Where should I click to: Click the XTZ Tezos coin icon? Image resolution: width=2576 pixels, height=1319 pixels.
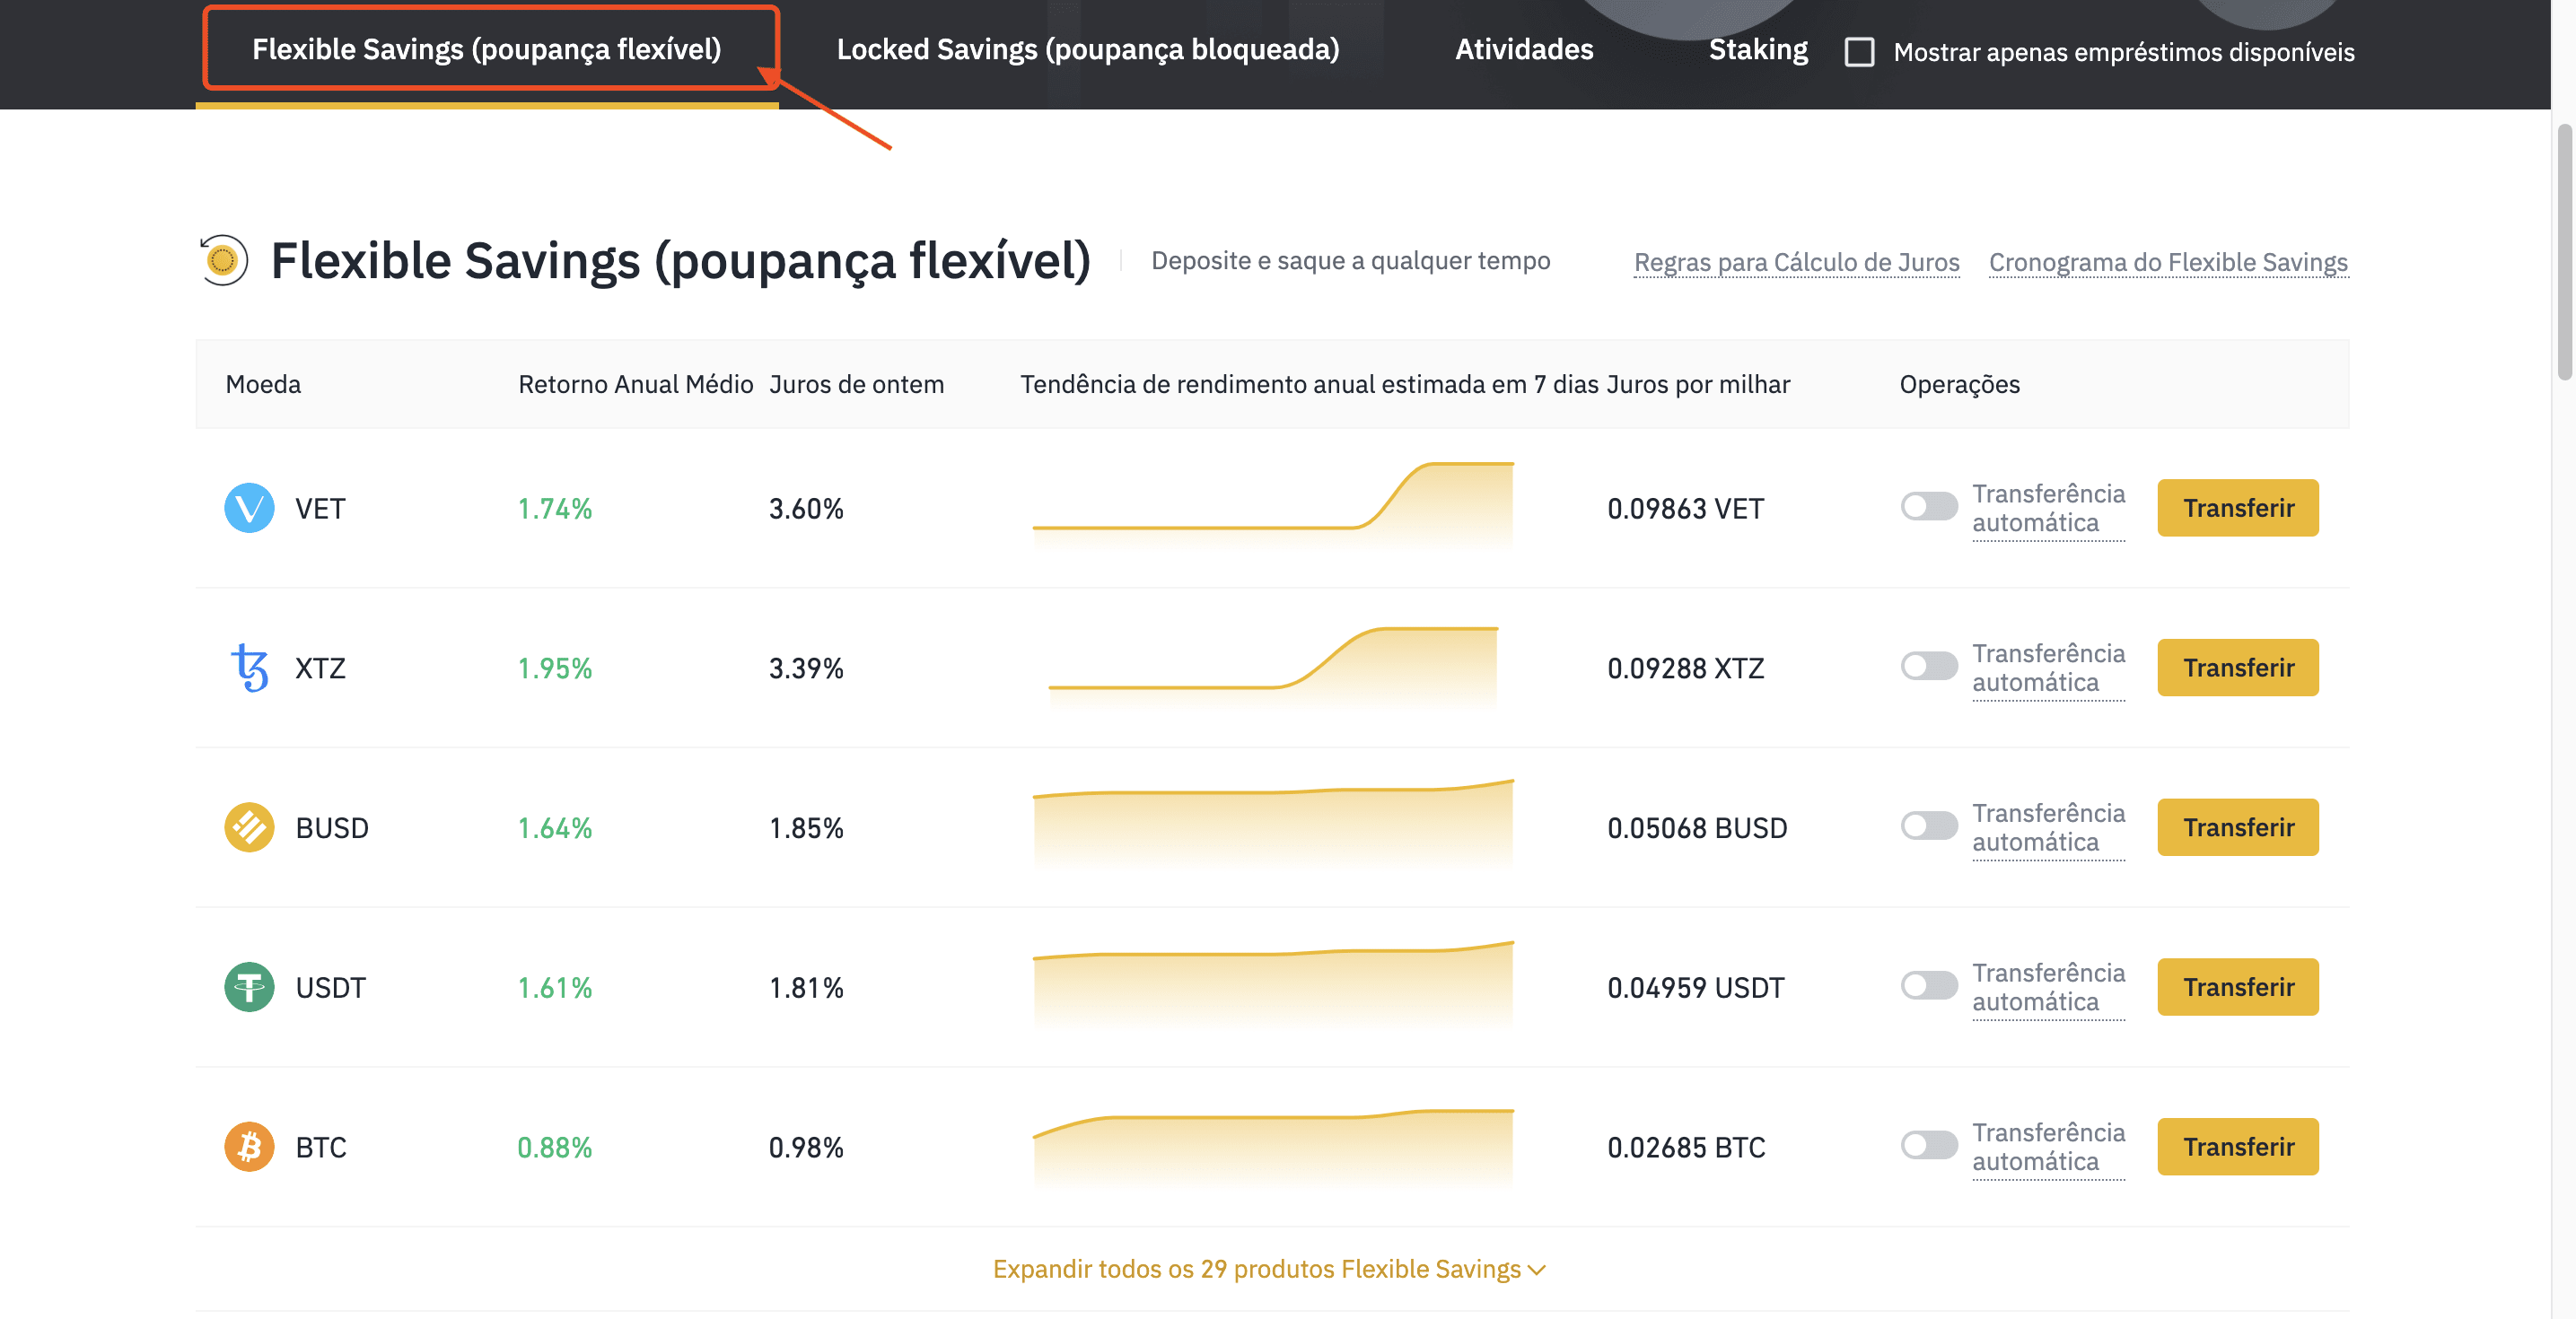pyautogui.click(x=249, y=668)
